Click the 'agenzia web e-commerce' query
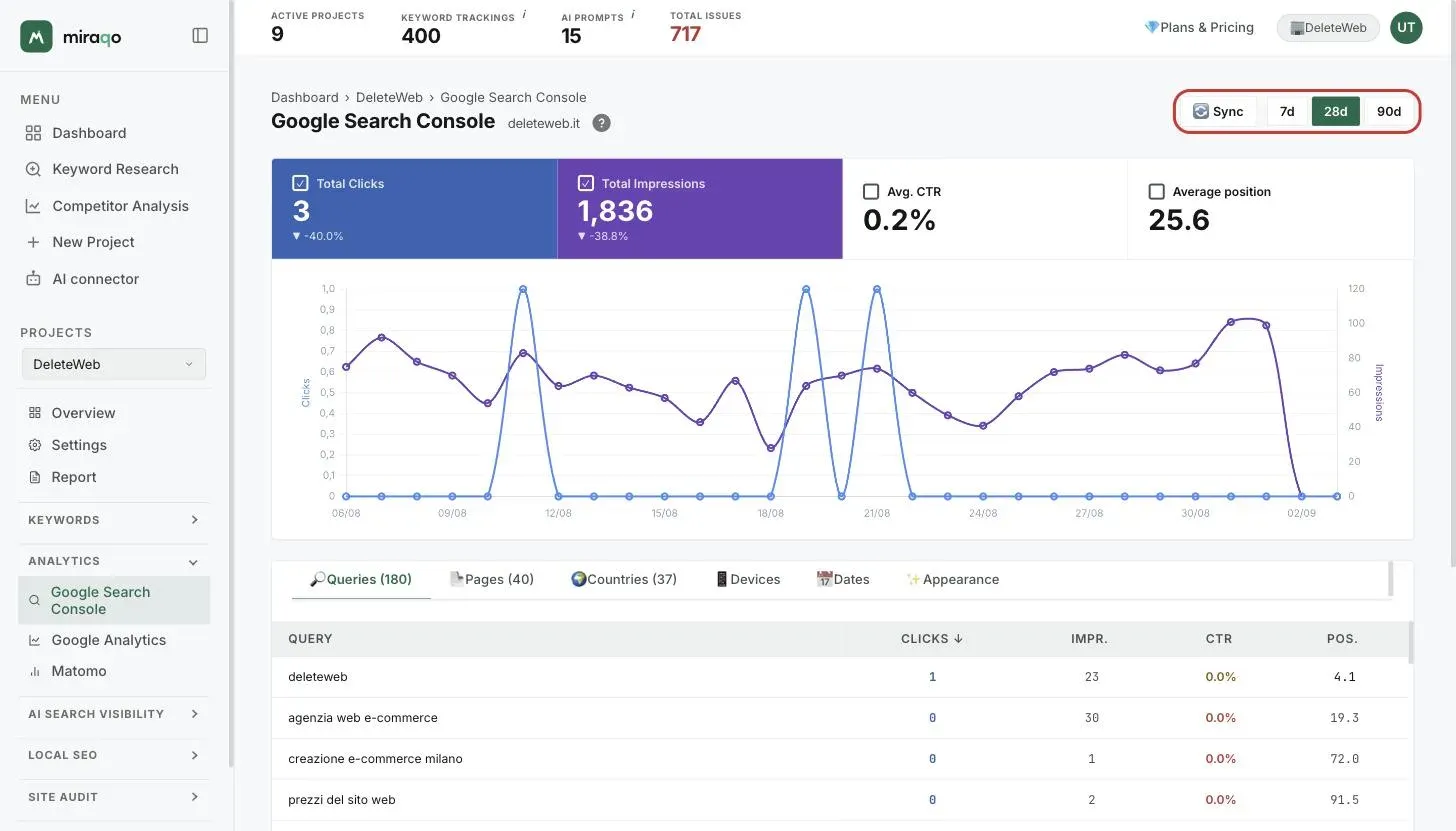The height and width of the screenshot is (831, 1456). click(x=362, y=718)
